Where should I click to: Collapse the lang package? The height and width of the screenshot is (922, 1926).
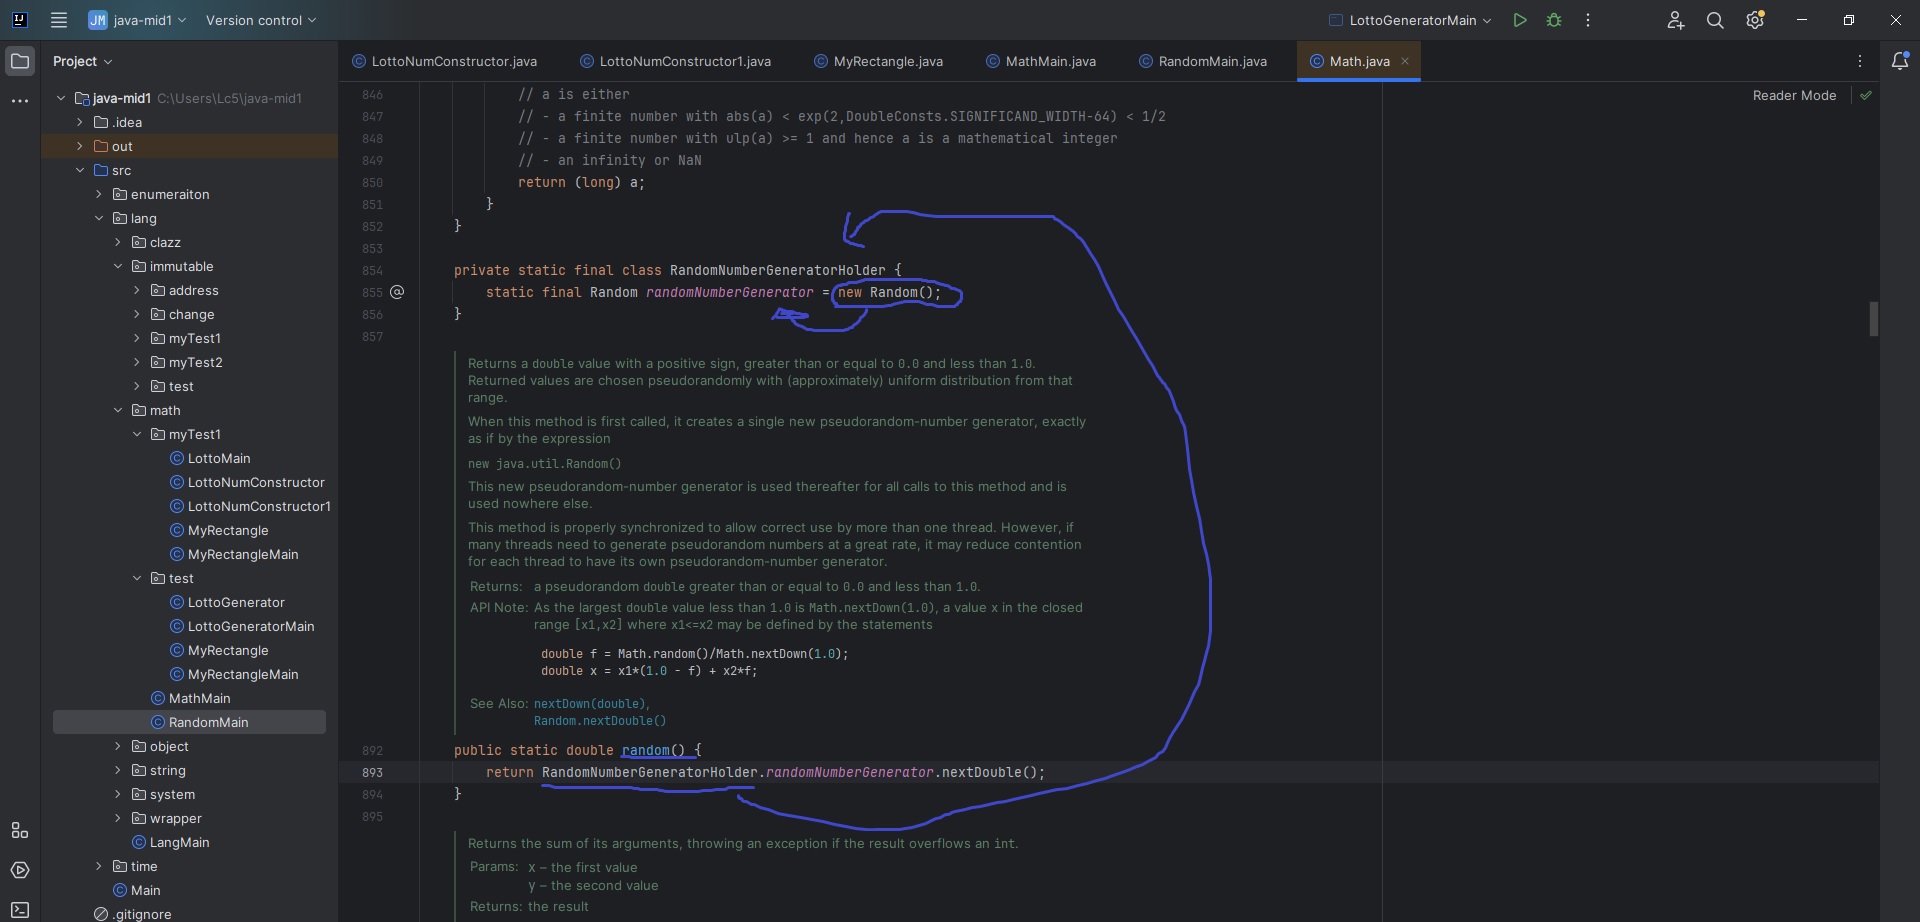click(x=99, y=218)
